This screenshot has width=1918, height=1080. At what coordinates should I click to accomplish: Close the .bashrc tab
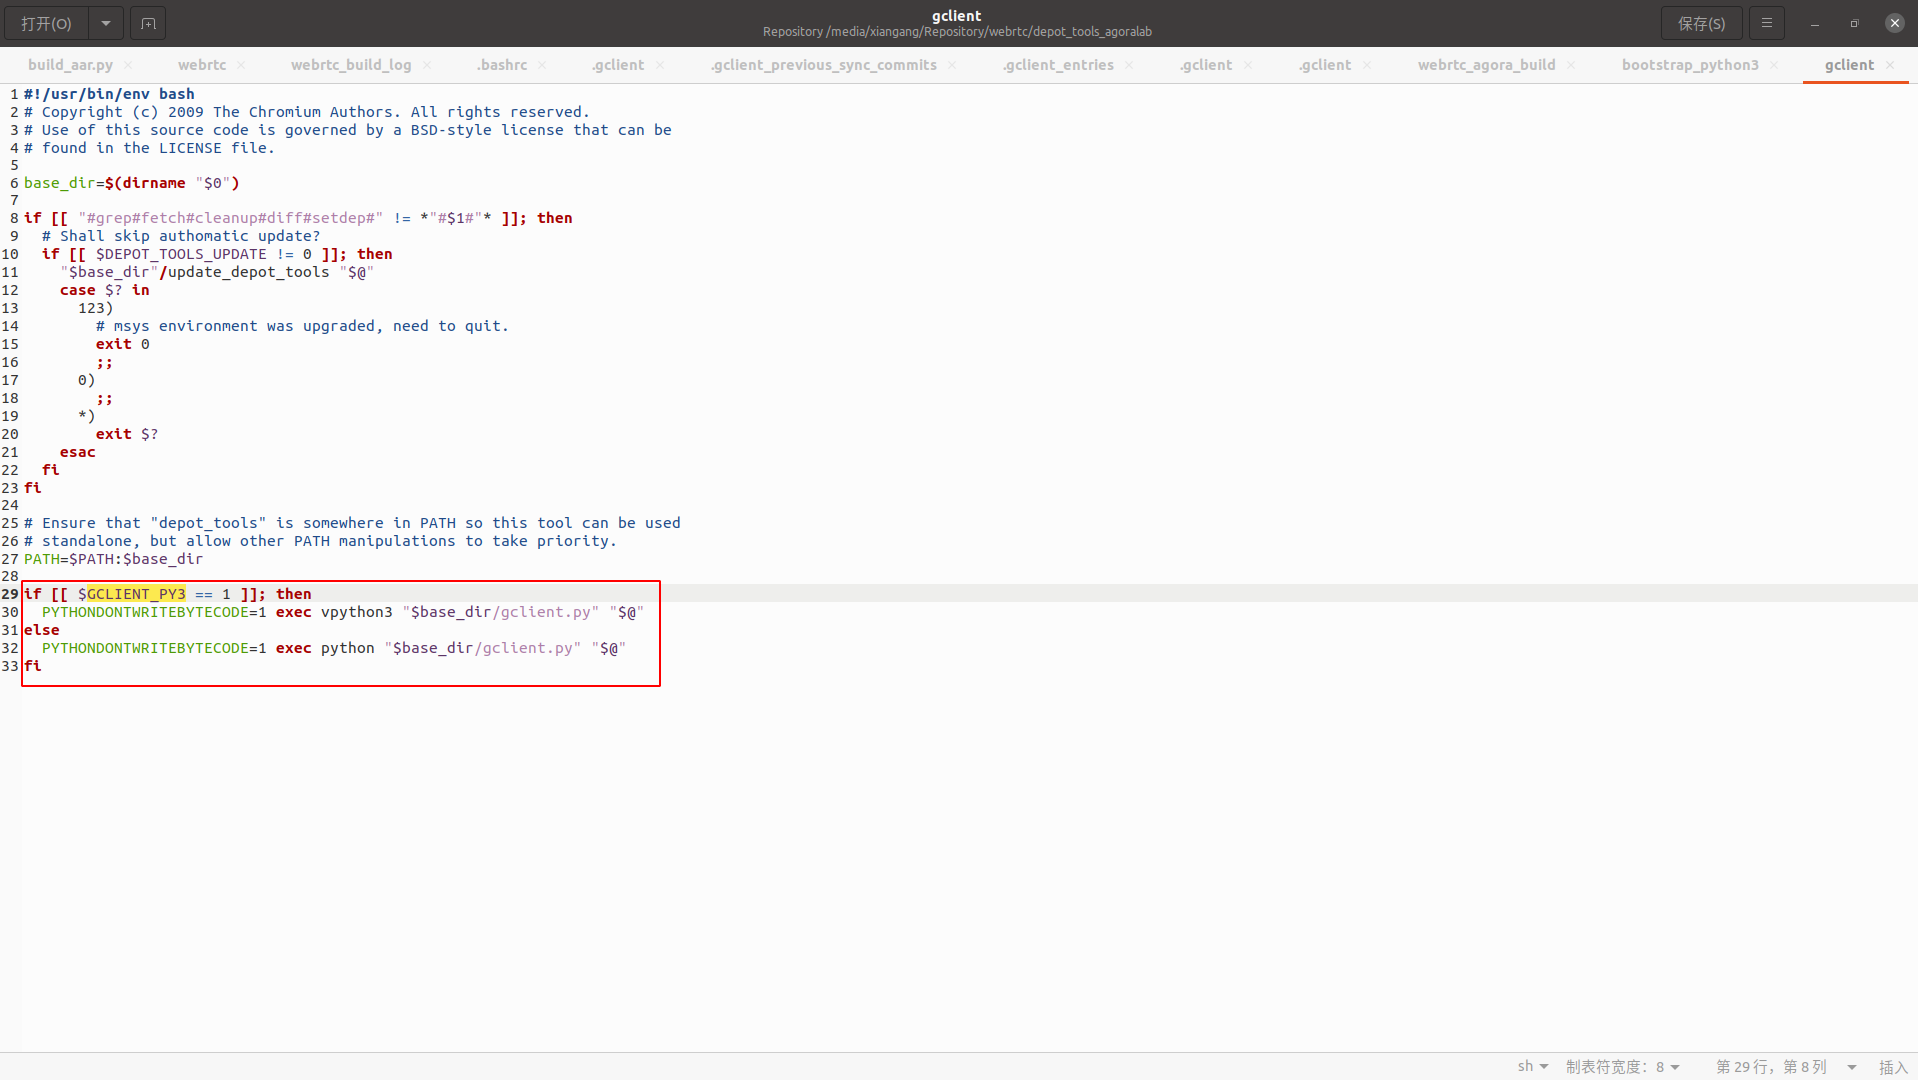point(542,65)
